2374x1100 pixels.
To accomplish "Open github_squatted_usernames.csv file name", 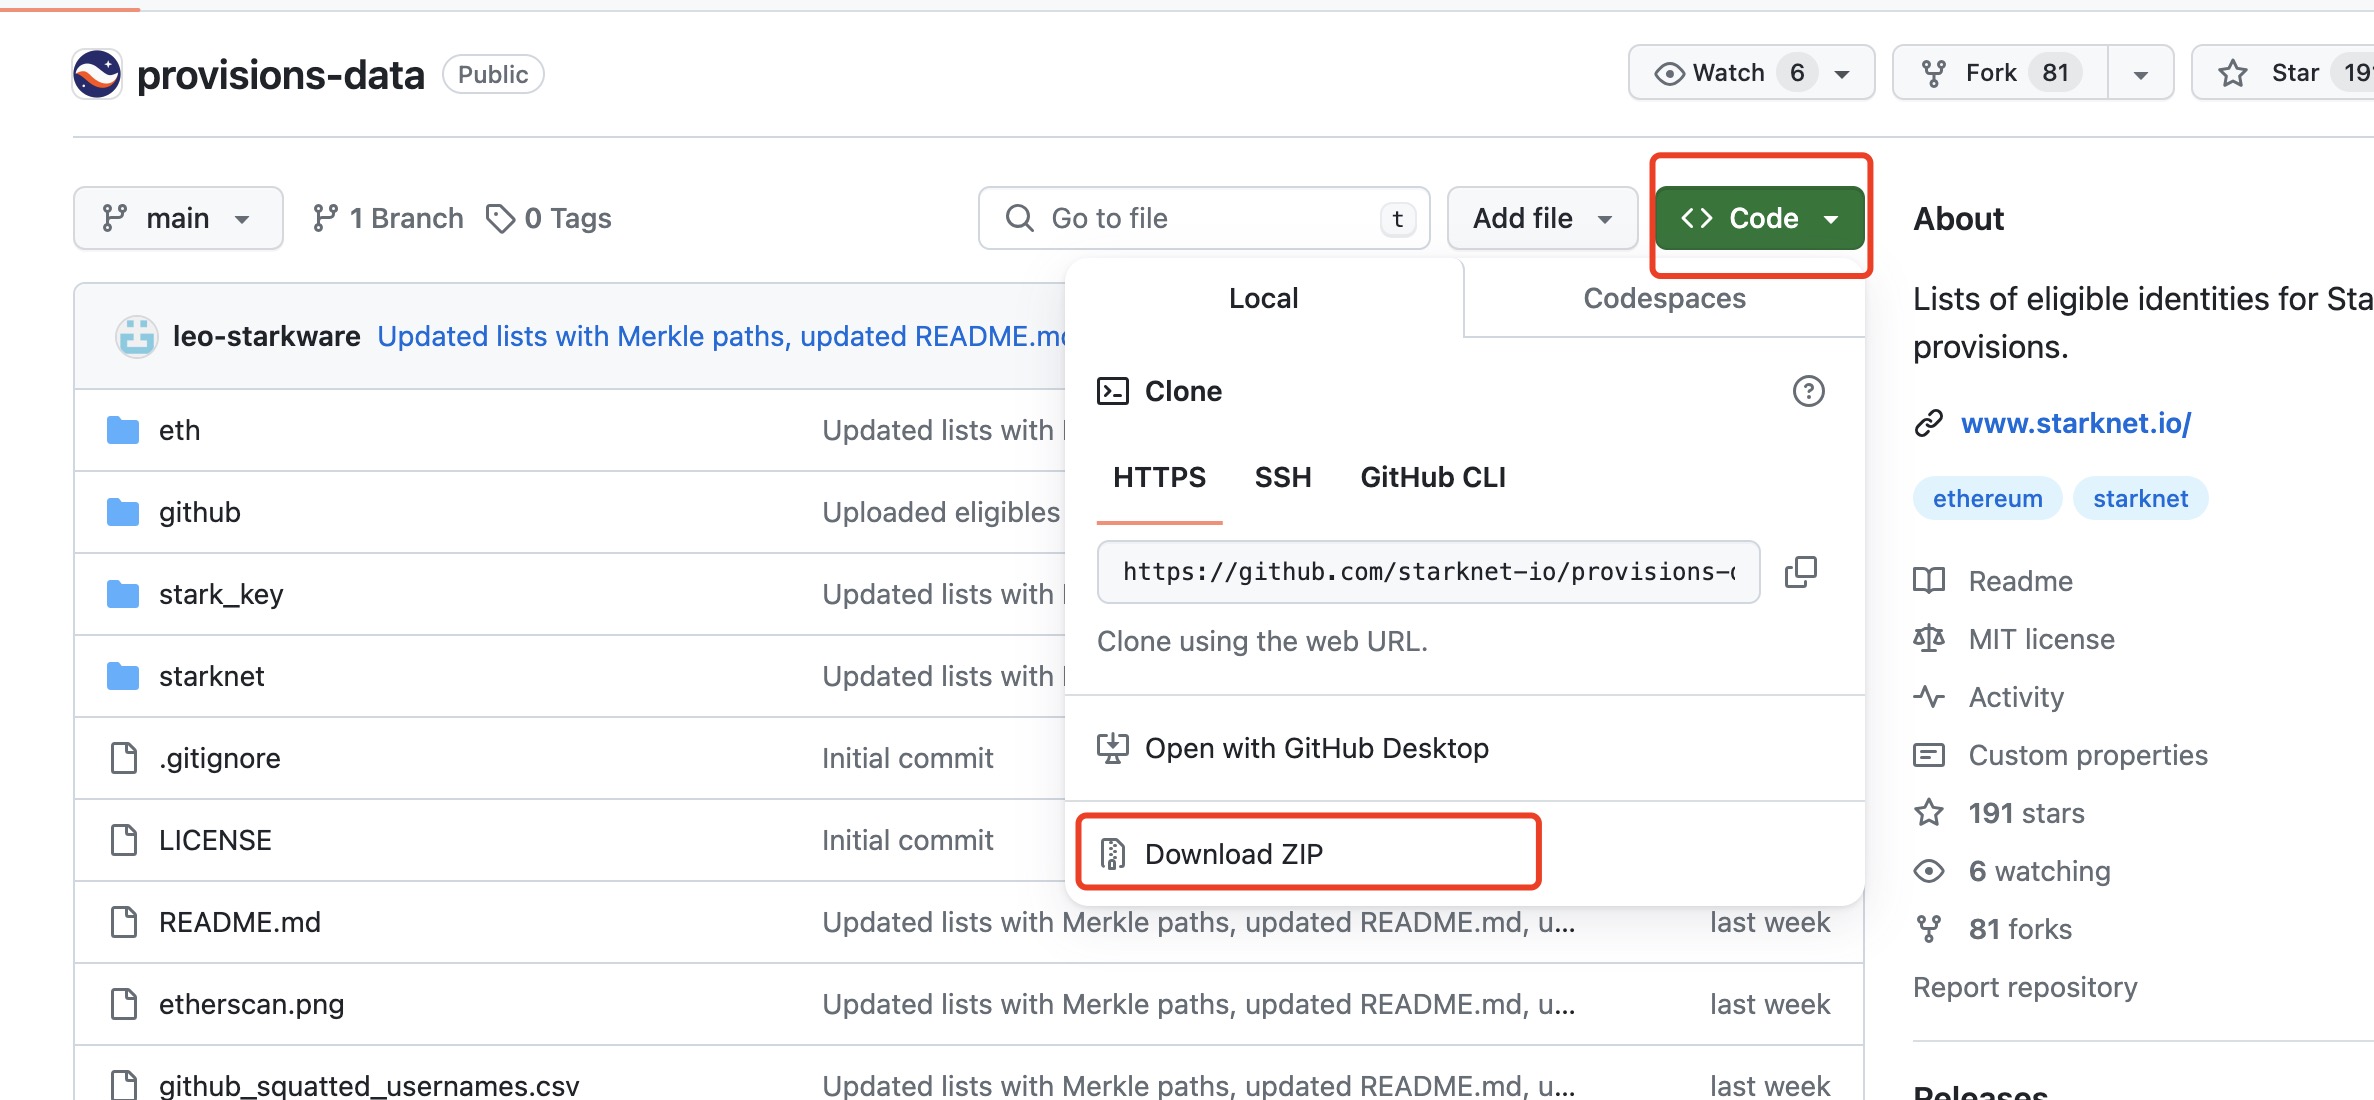I will click(369, 1086).
